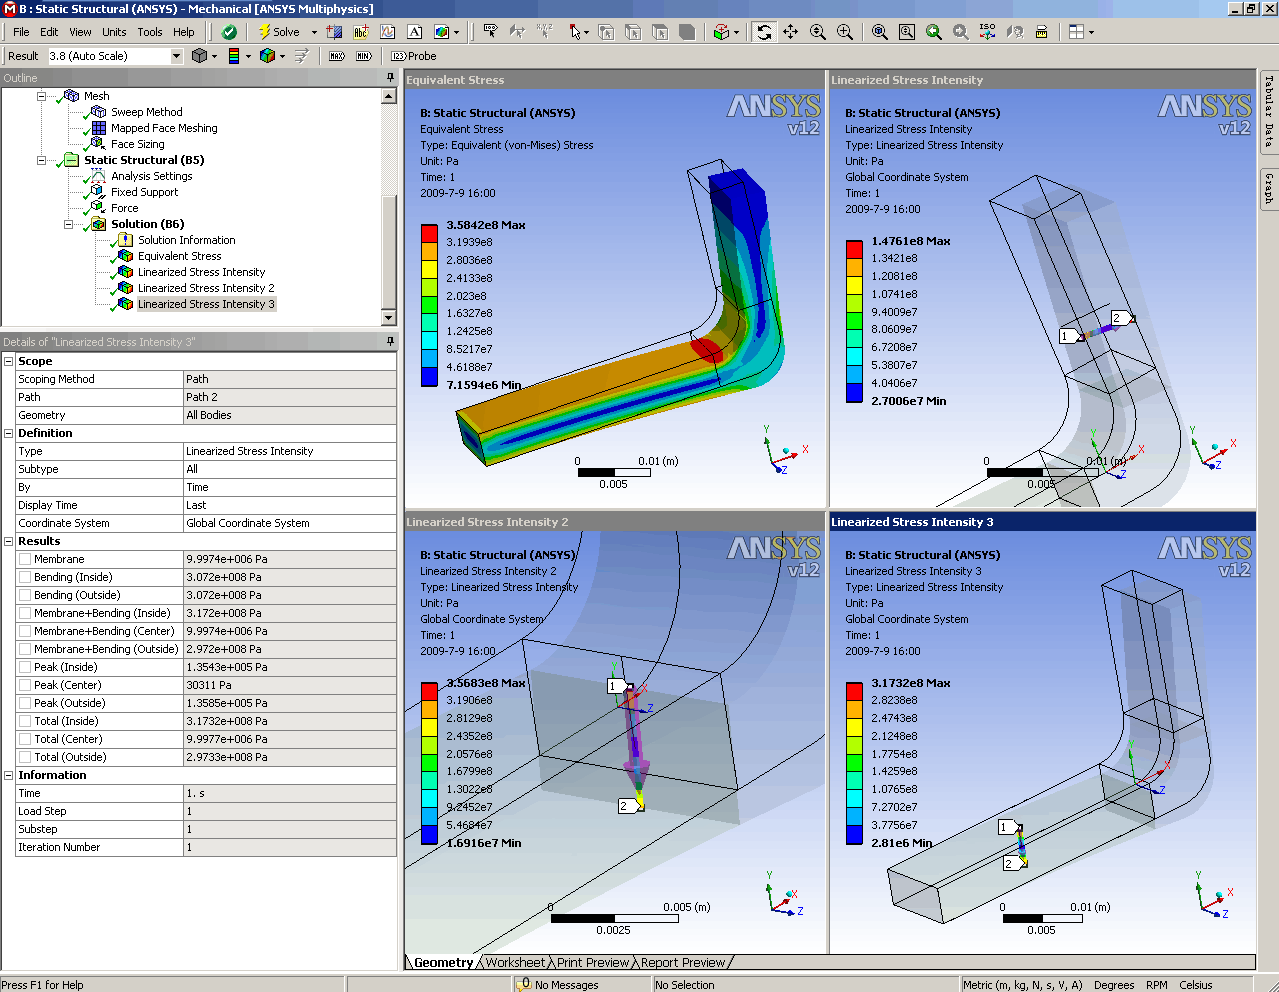
Task: Select Equivalent Stress in the outline tree
Action: pyautogui.click(x=179, y=256)
